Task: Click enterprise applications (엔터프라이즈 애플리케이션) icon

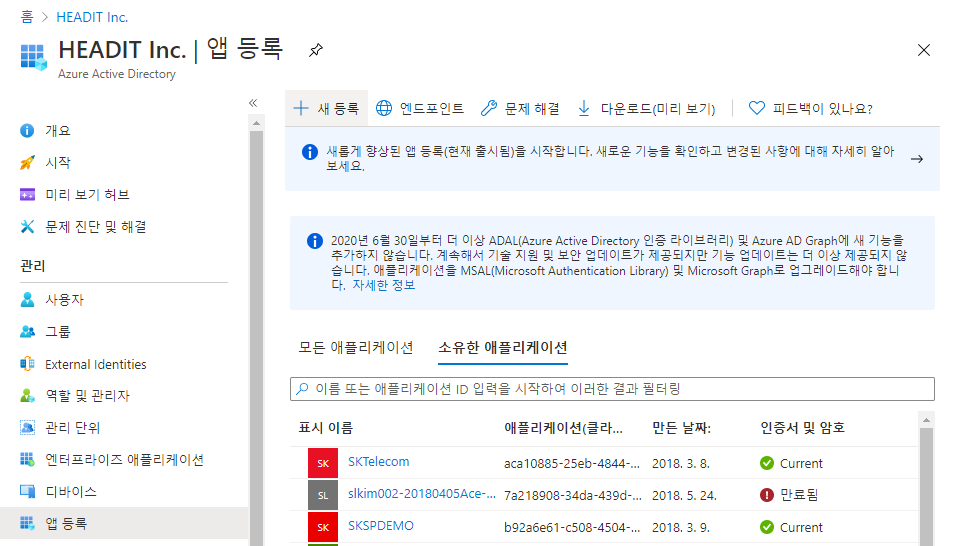Action: [27, 459]
